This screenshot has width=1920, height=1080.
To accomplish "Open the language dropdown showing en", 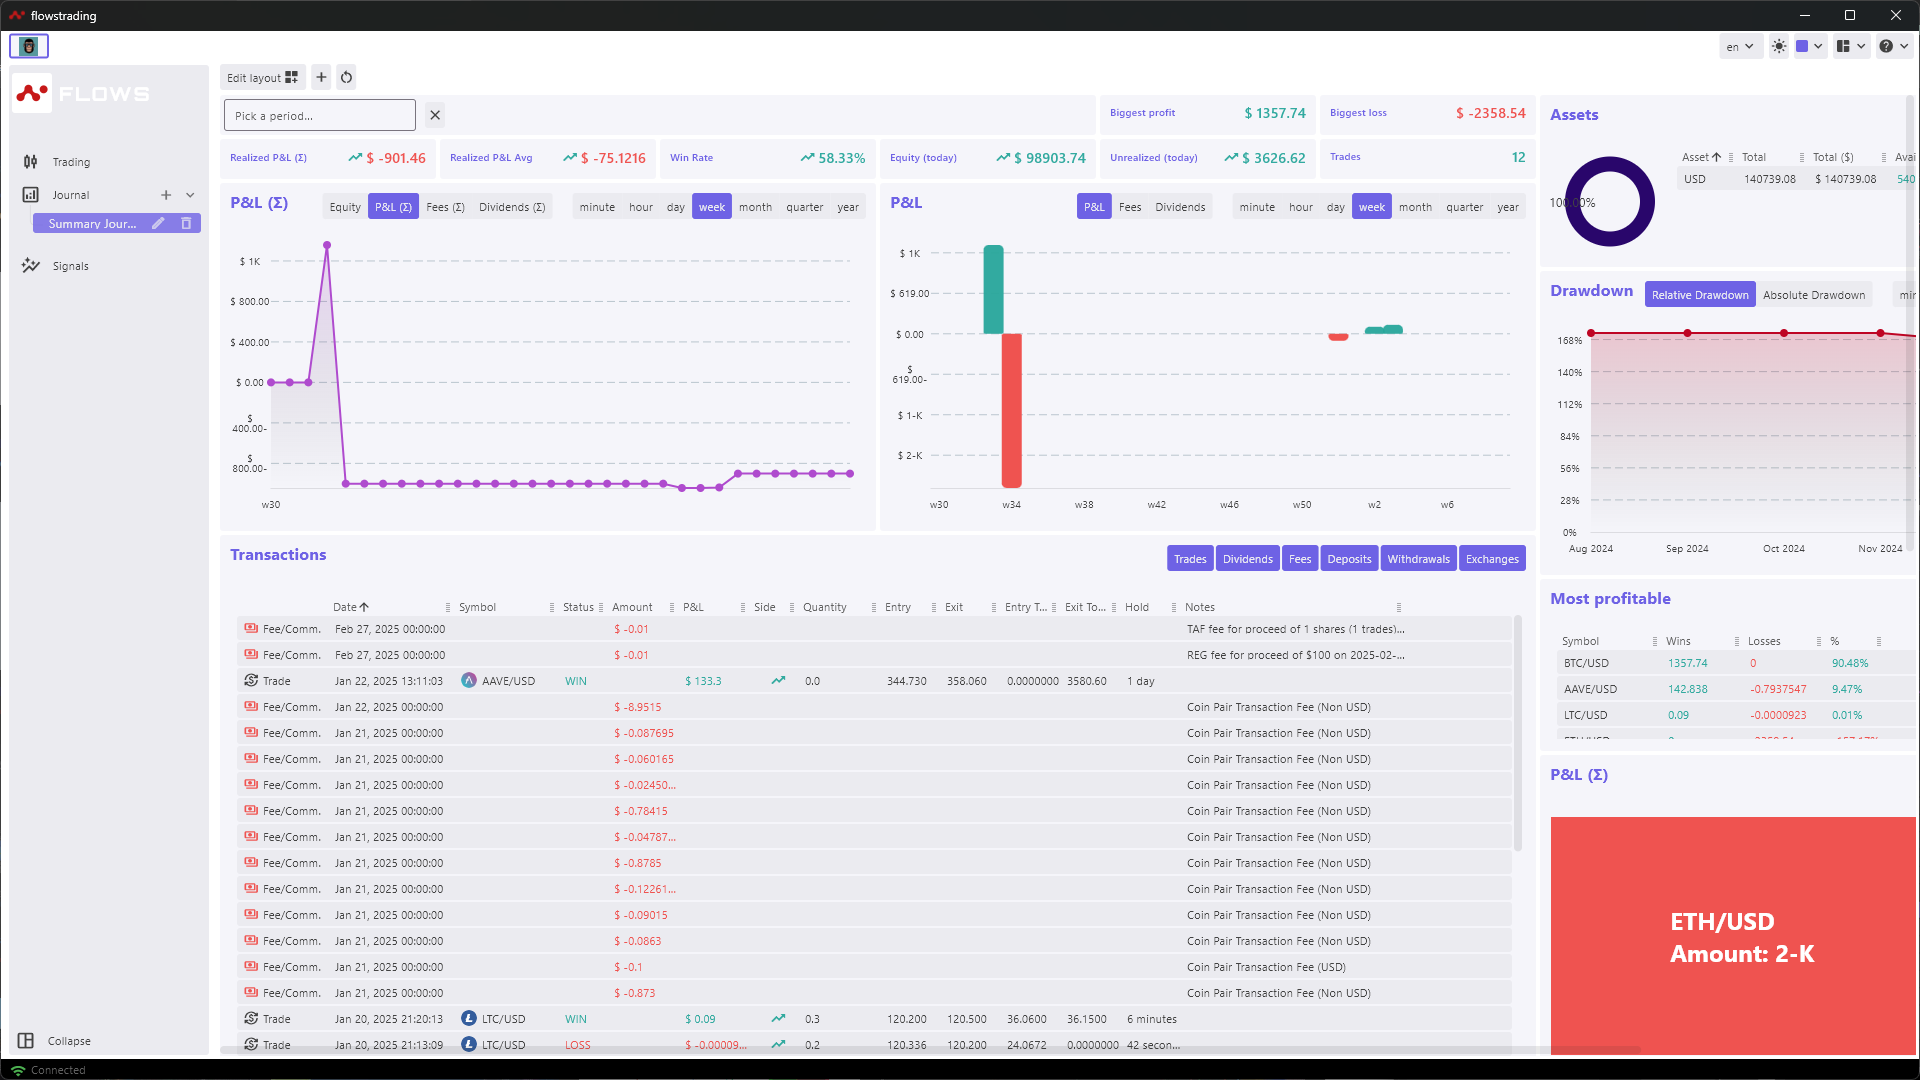I will pos(1740,46).
